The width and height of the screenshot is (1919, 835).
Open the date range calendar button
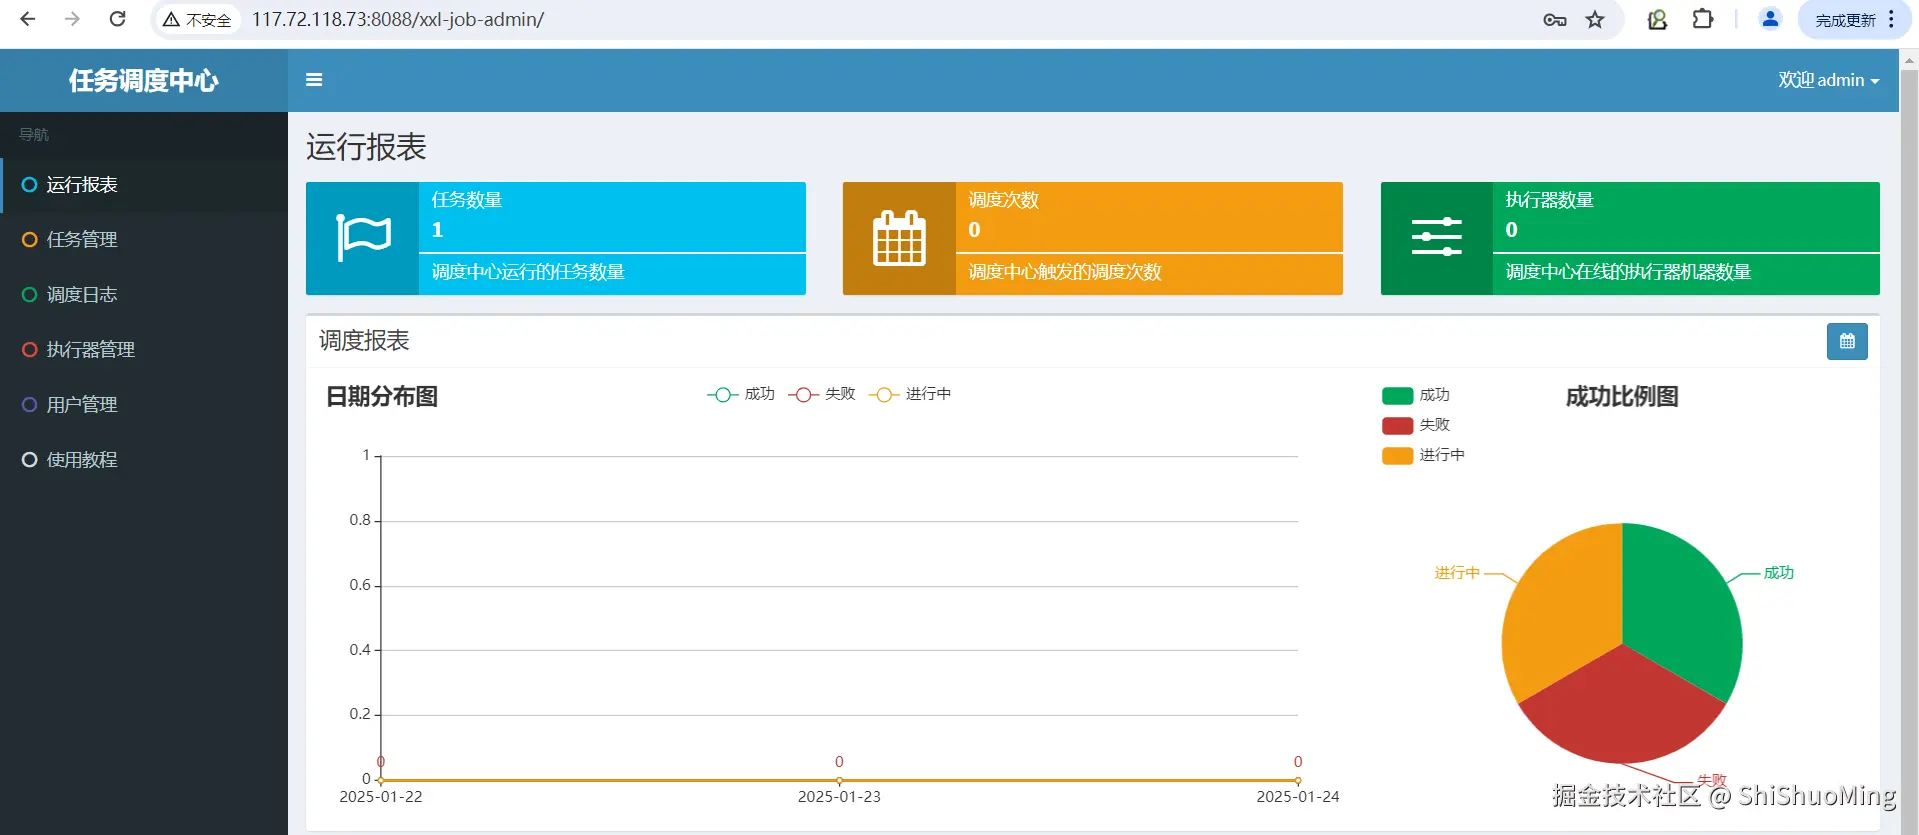point(1847,341)
